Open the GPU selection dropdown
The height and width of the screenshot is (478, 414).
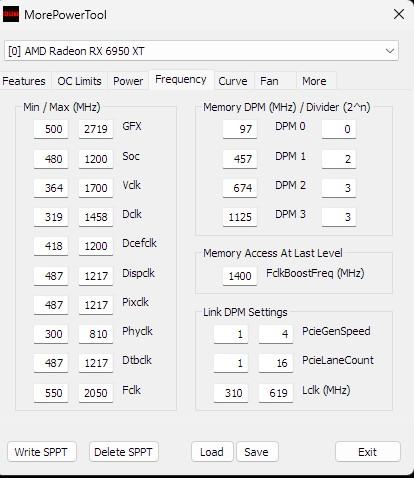point(201,51)
